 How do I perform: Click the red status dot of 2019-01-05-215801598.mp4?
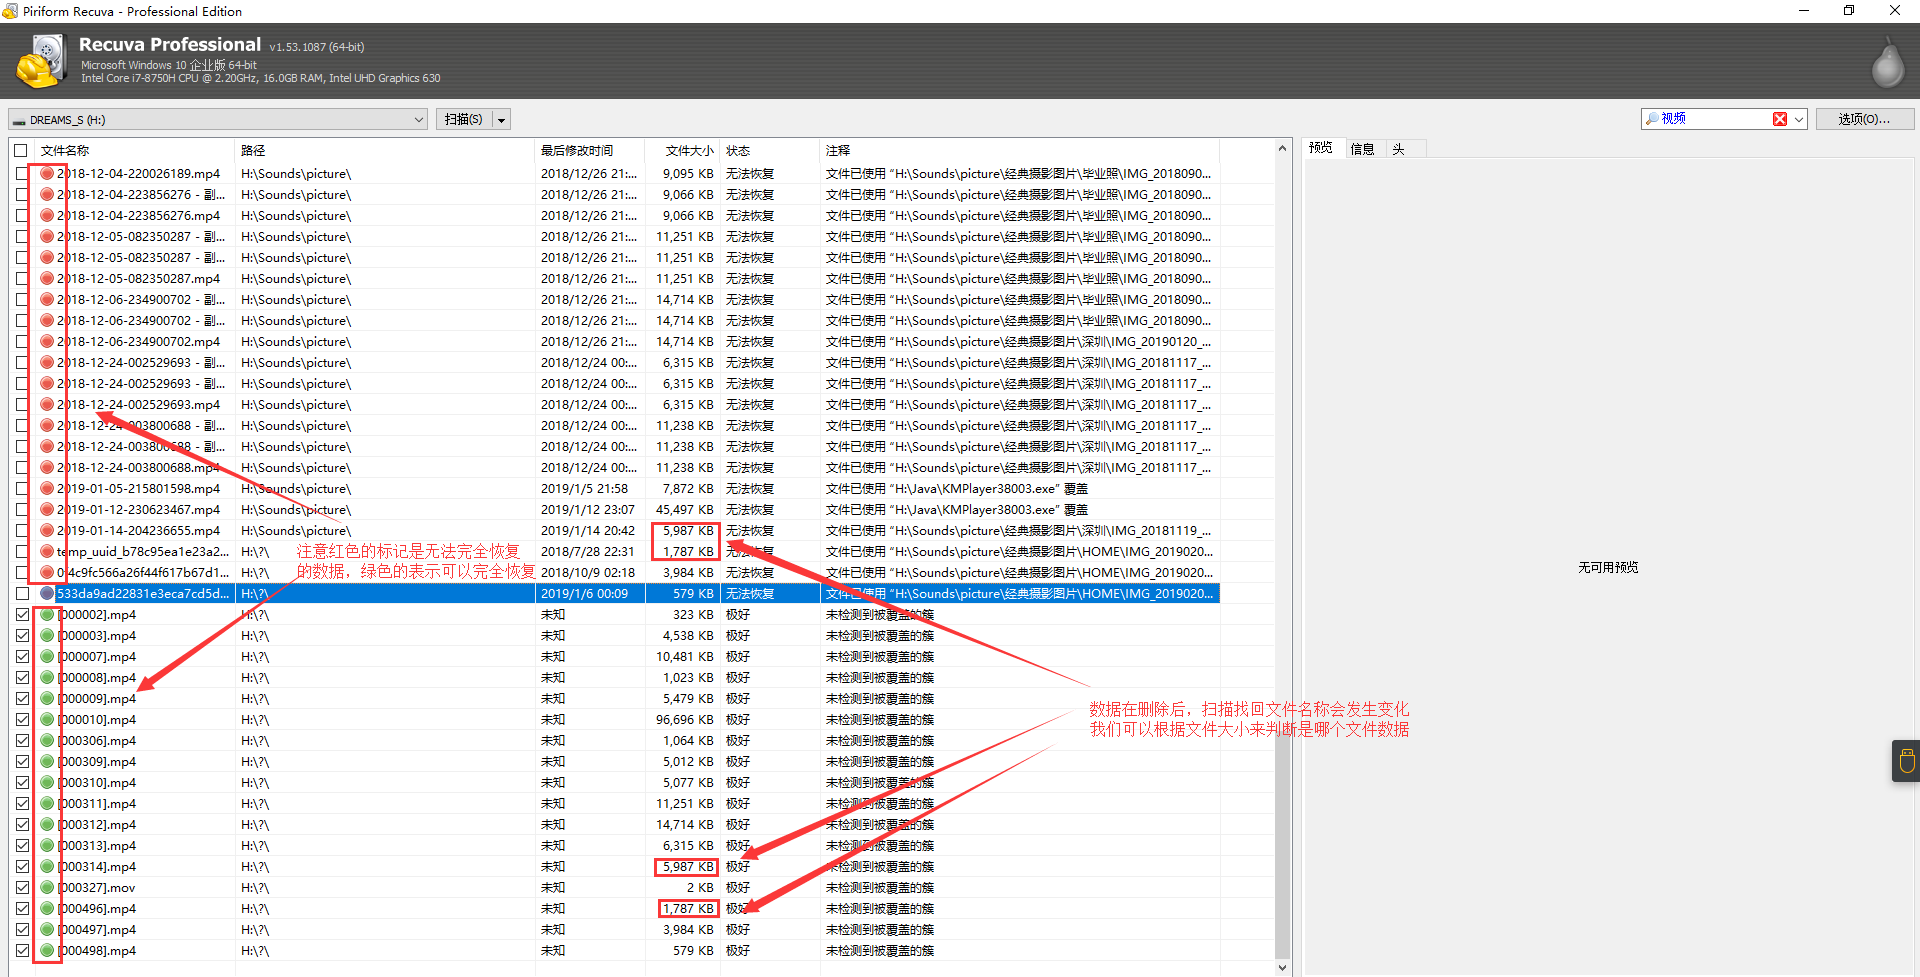(47, 489)
